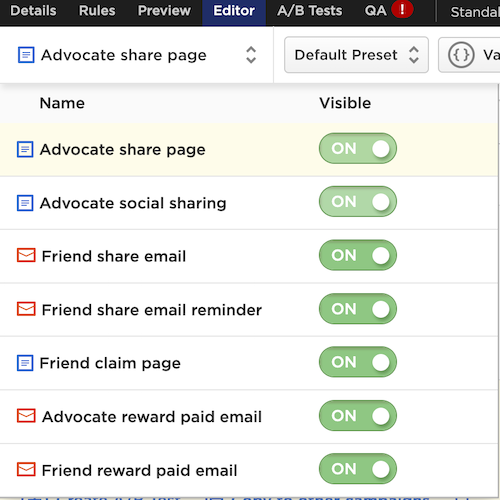Open the Default Preset dropdown
Screen dimensions: 500x500
pyautogui.click(x=356, y=55)
